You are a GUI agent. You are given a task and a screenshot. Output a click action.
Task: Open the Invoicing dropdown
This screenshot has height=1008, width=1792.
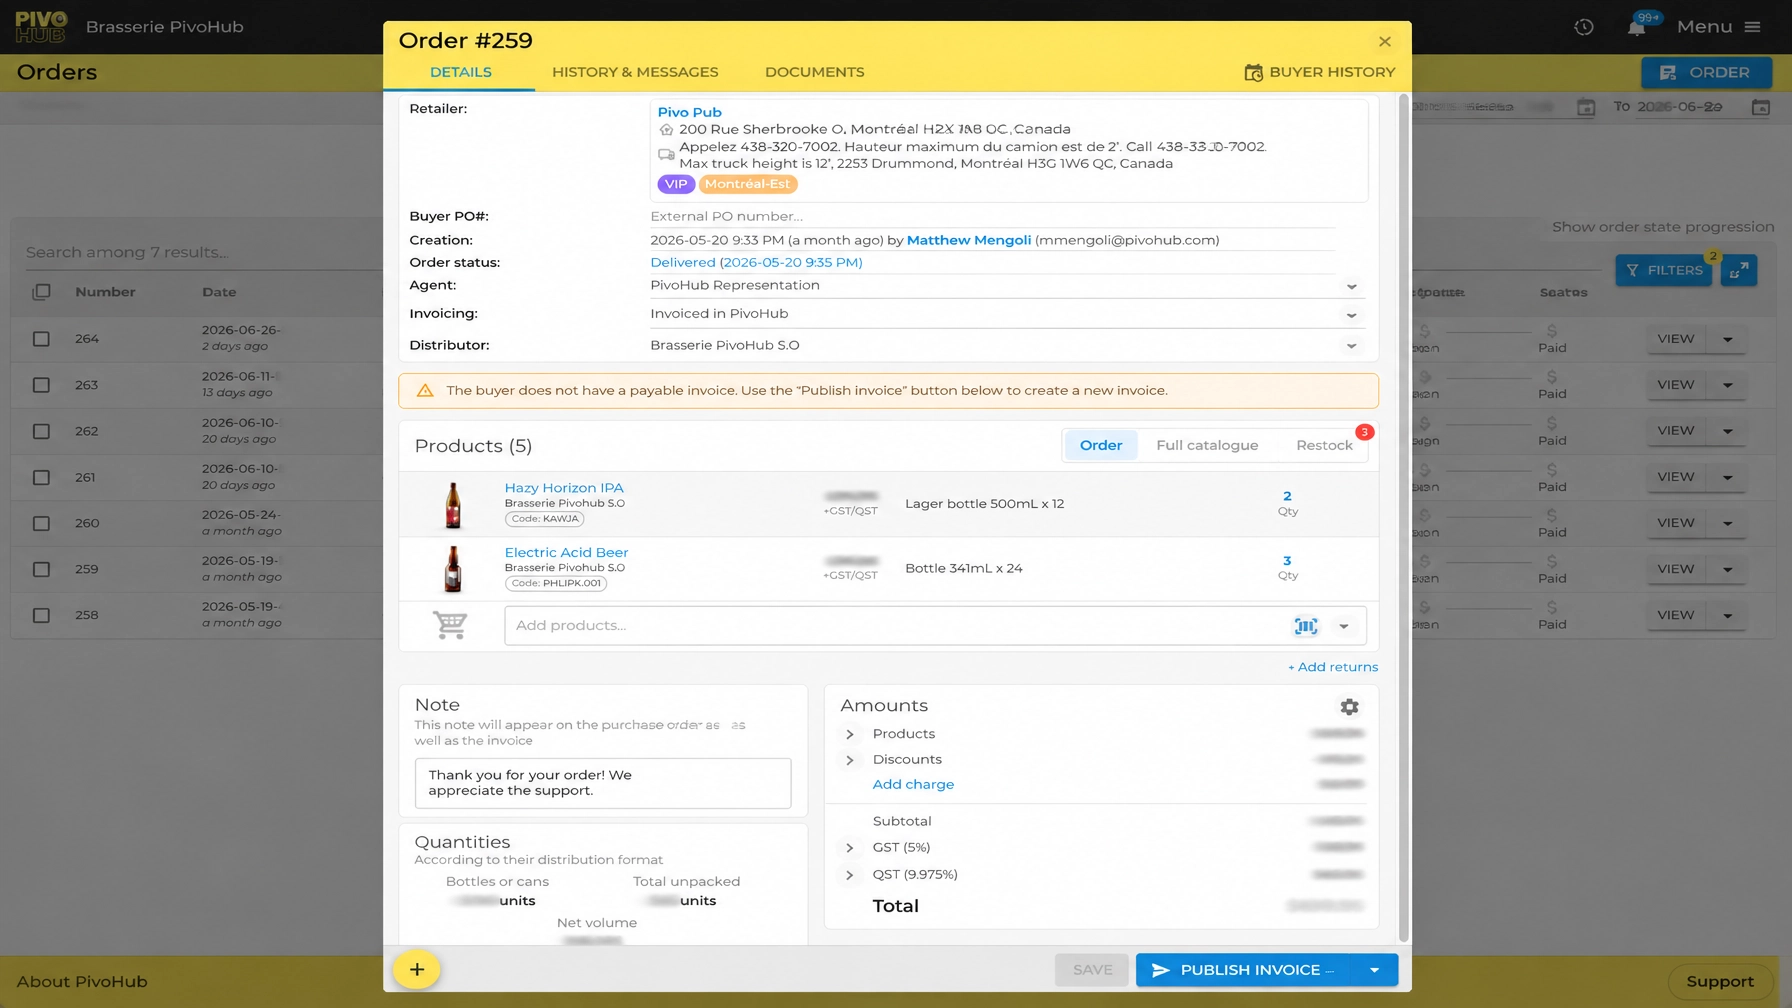pyautogui.click(x=1351, y=315)
